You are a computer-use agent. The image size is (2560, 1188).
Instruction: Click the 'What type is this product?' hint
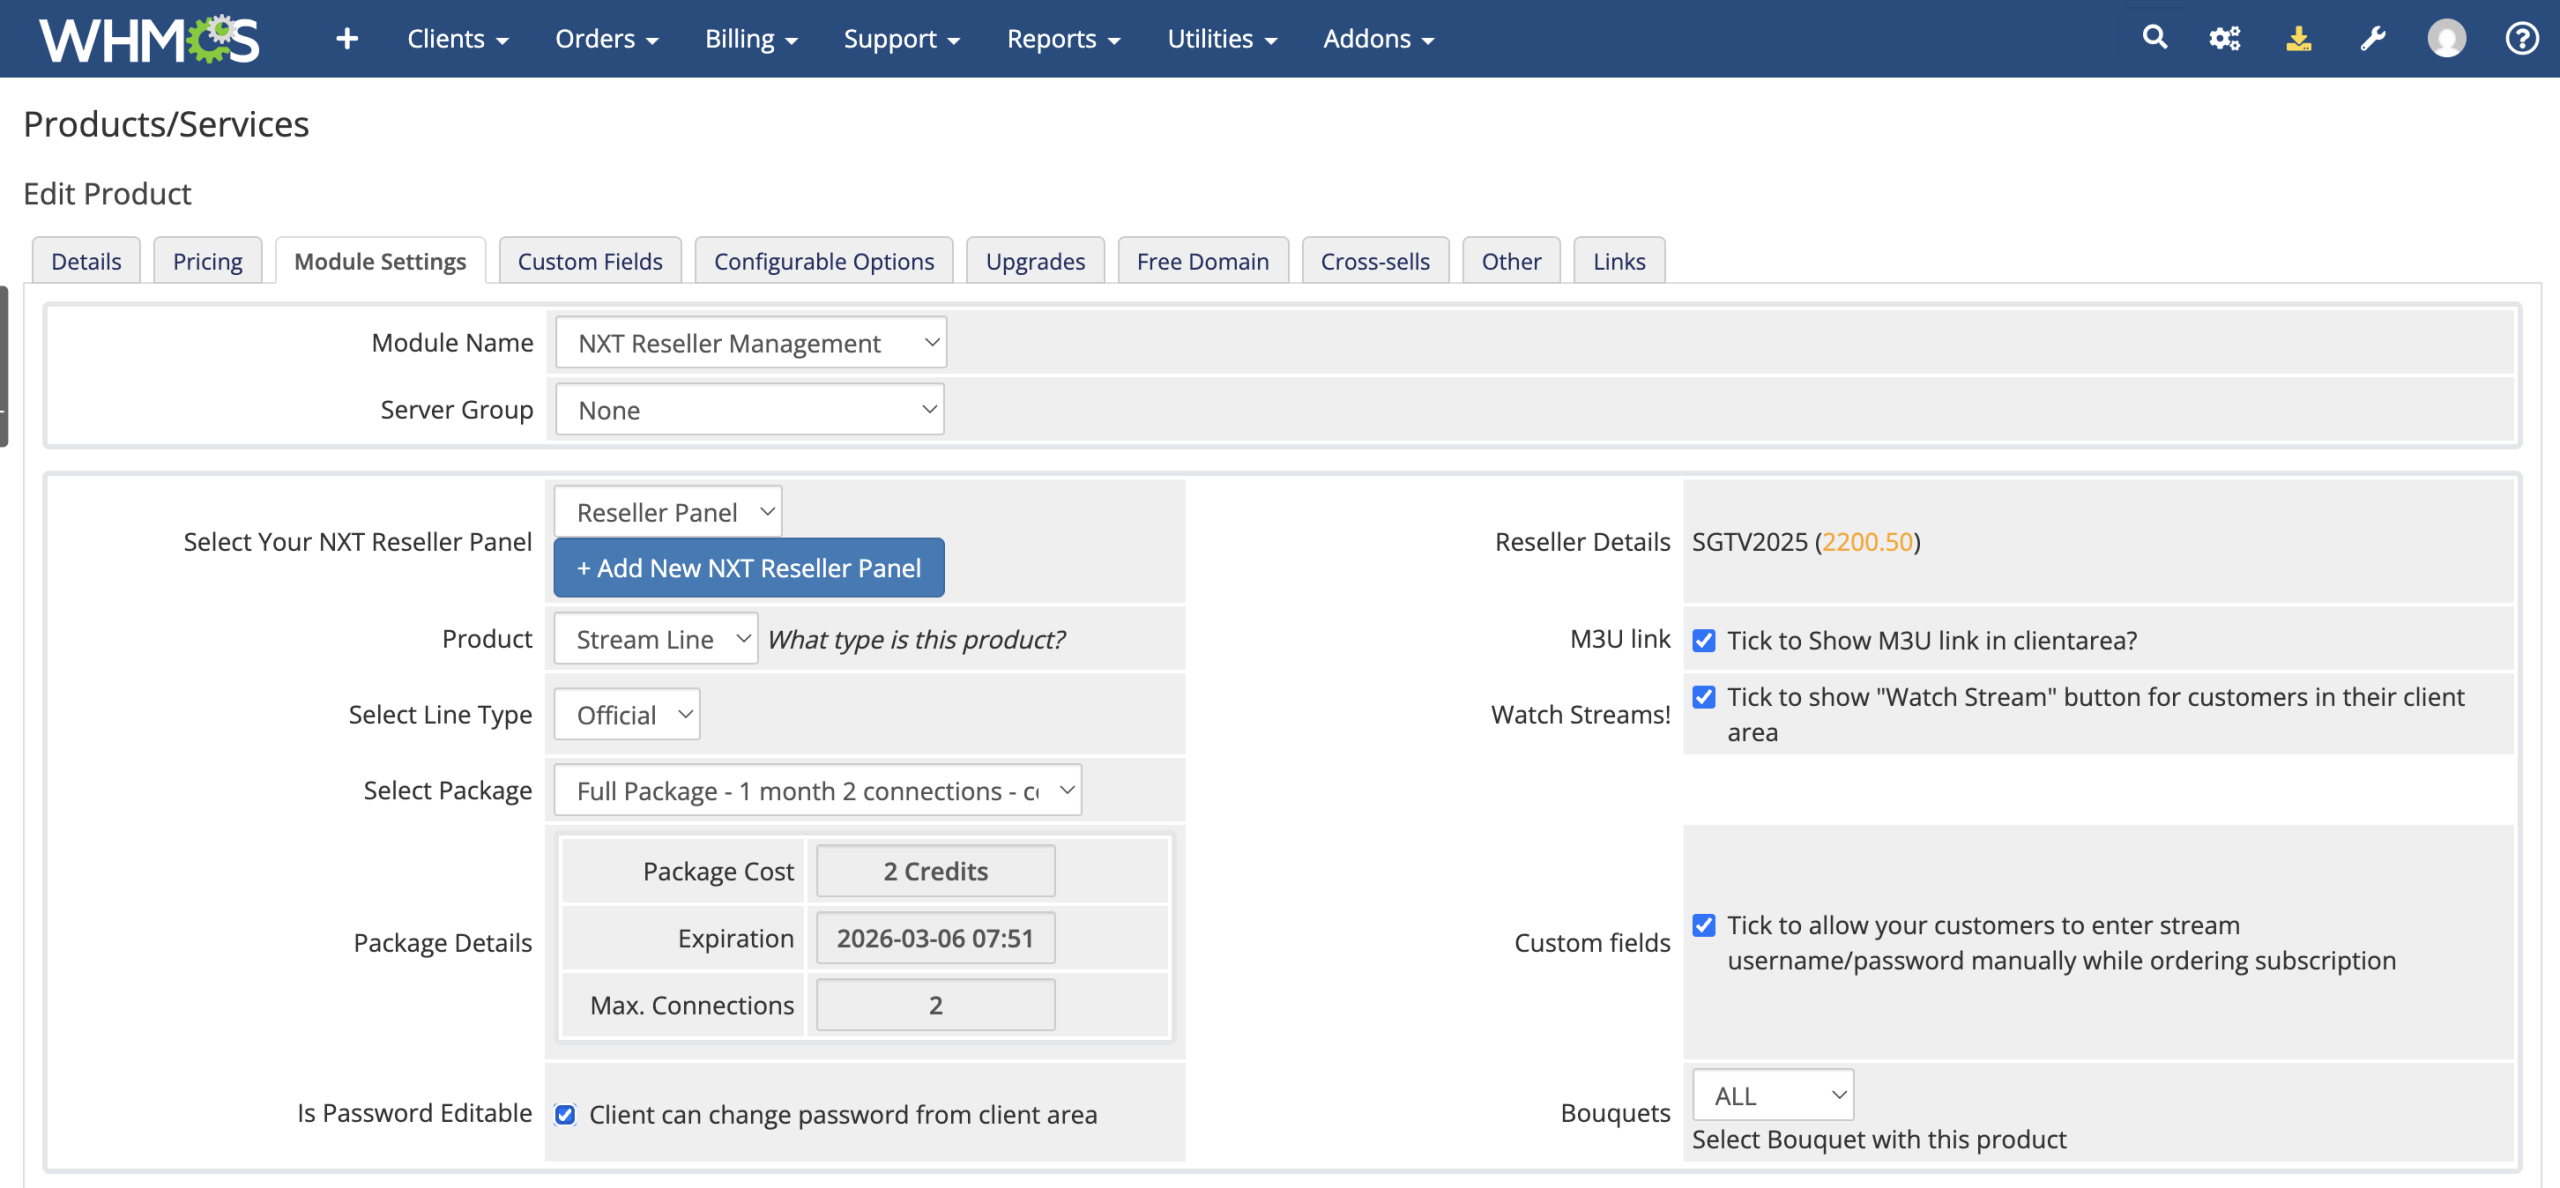pyautogui.click(x=916, y=640)
